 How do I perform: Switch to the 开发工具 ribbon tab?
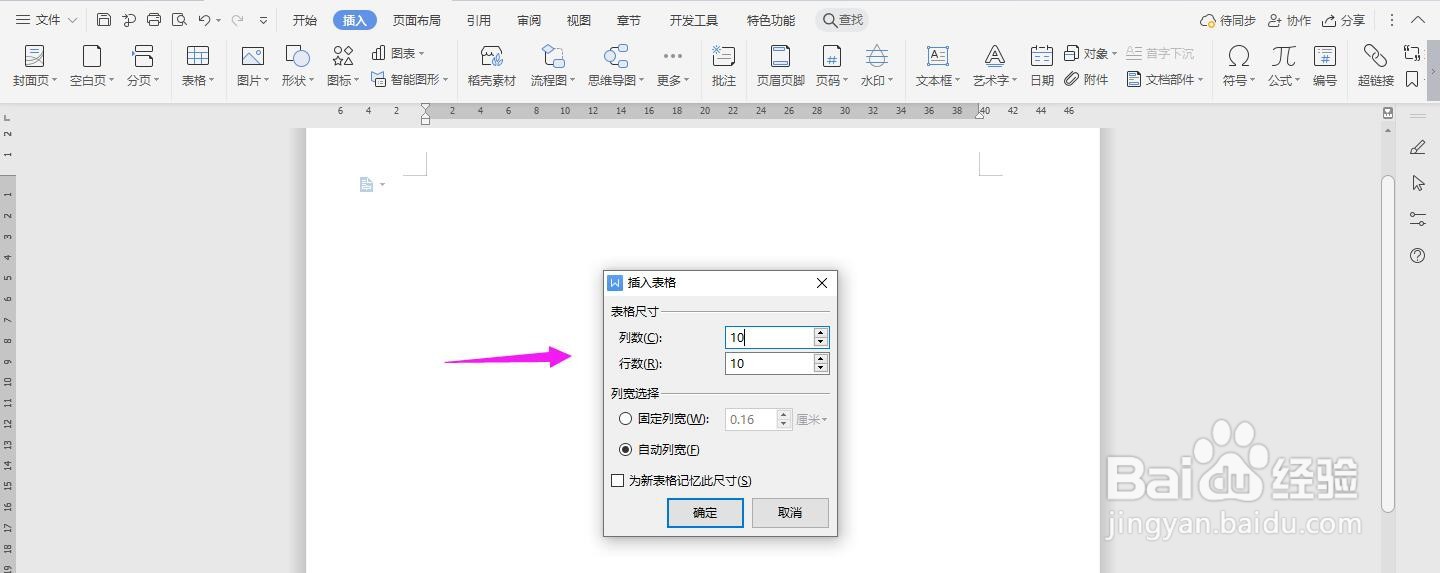[694, 20]
